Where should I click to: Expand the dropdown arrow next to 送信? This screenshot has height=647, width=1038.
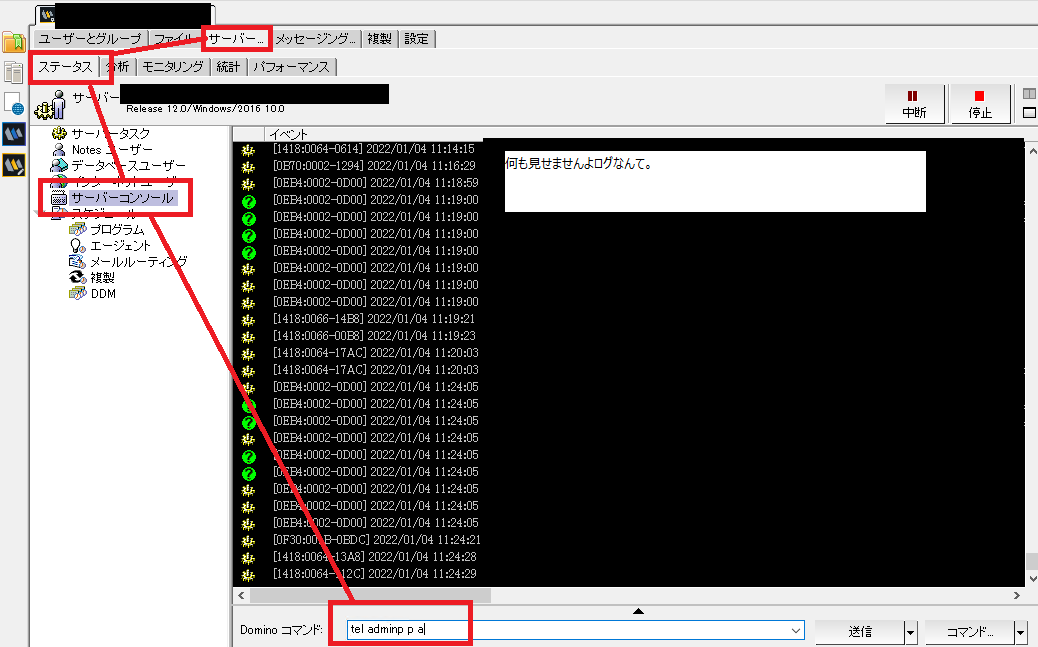[911, 632]
